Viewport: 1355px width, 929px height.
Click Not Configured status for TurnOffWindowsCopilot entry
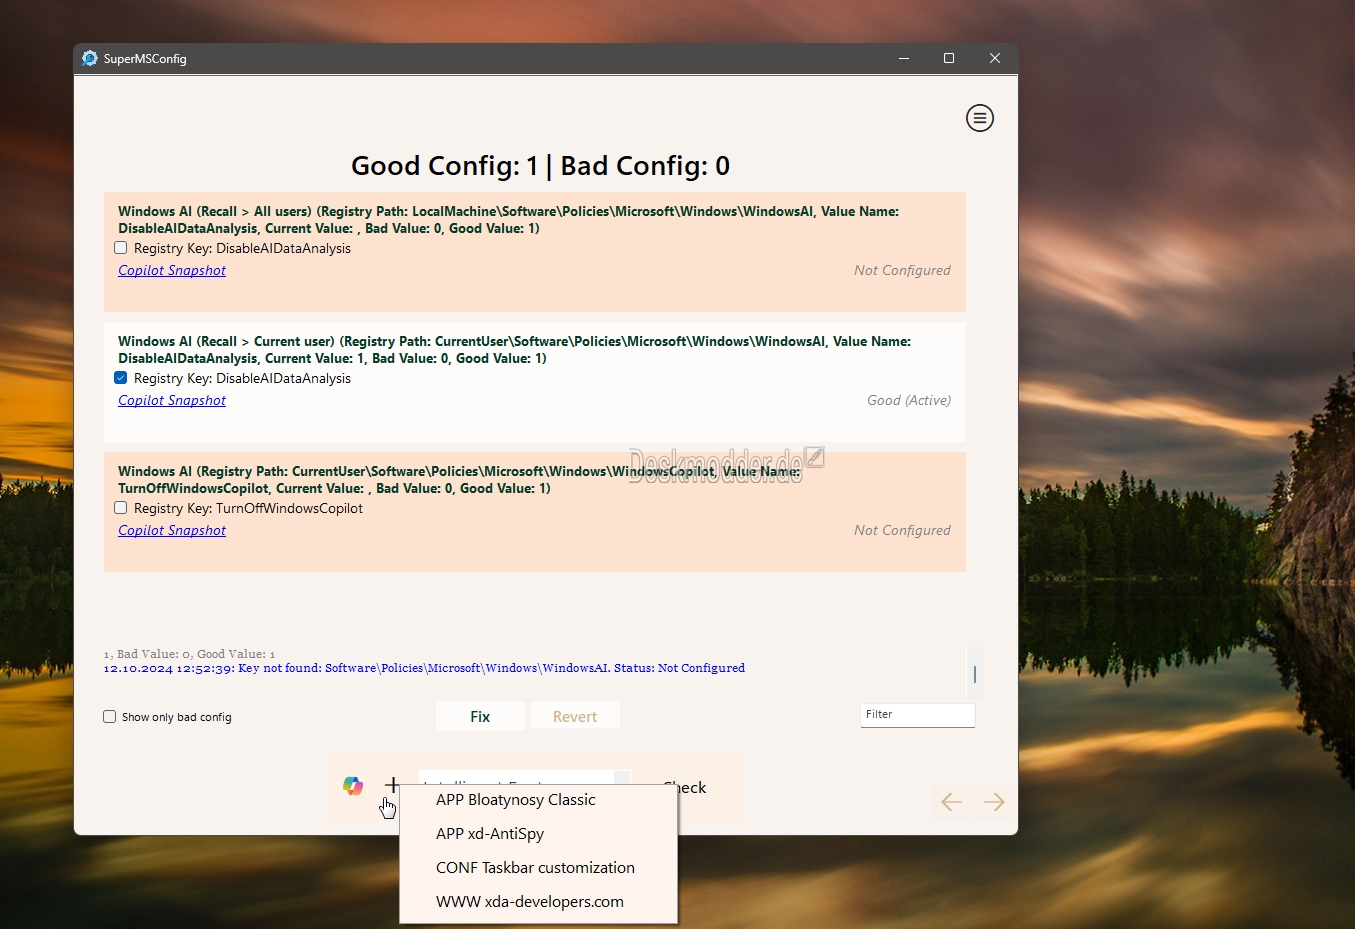click(x=902, y=530)
